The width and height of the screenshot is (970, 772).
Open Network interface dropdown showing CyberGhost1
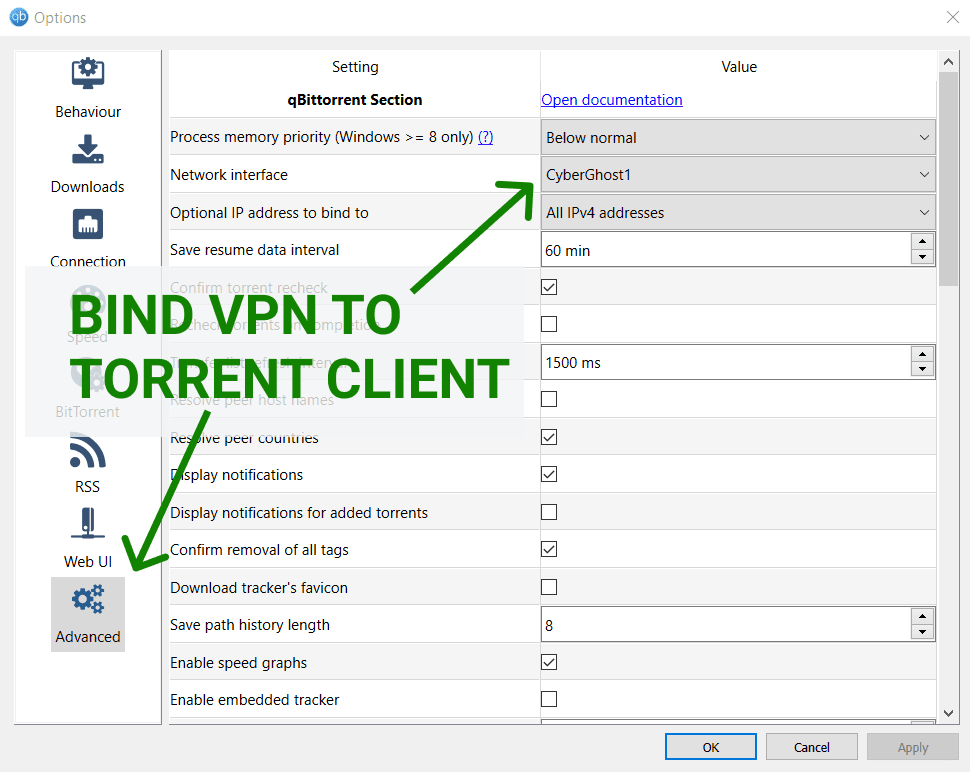coord(738,175)
